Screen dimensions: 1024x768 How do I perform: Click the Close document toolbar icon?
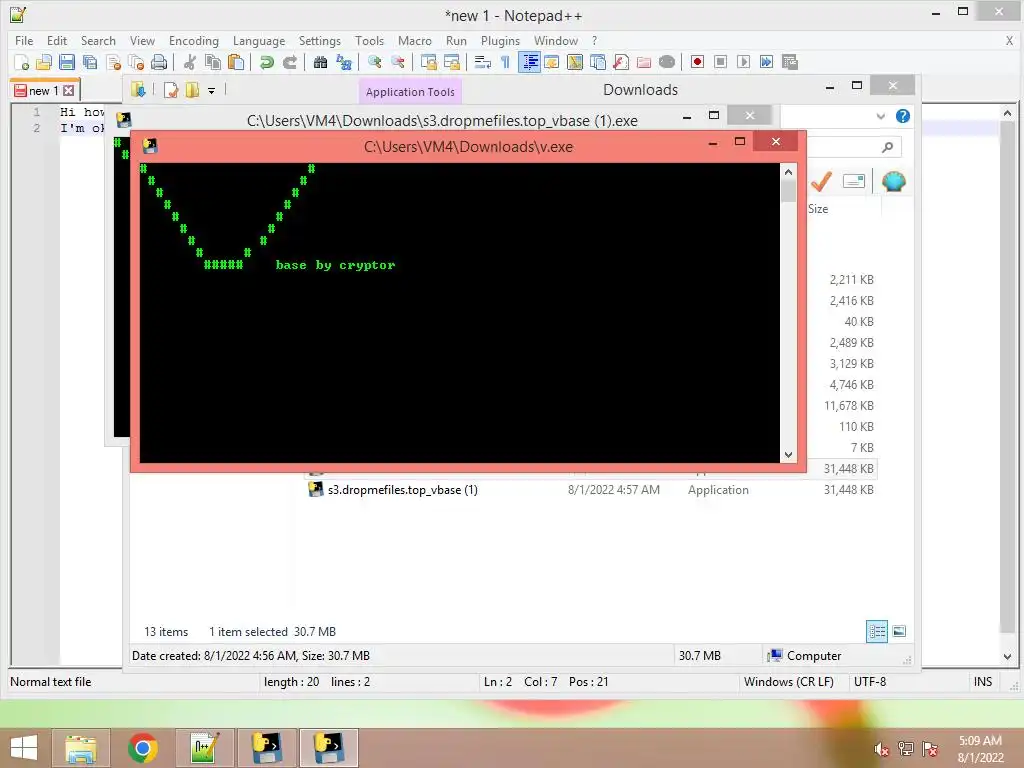113,62
